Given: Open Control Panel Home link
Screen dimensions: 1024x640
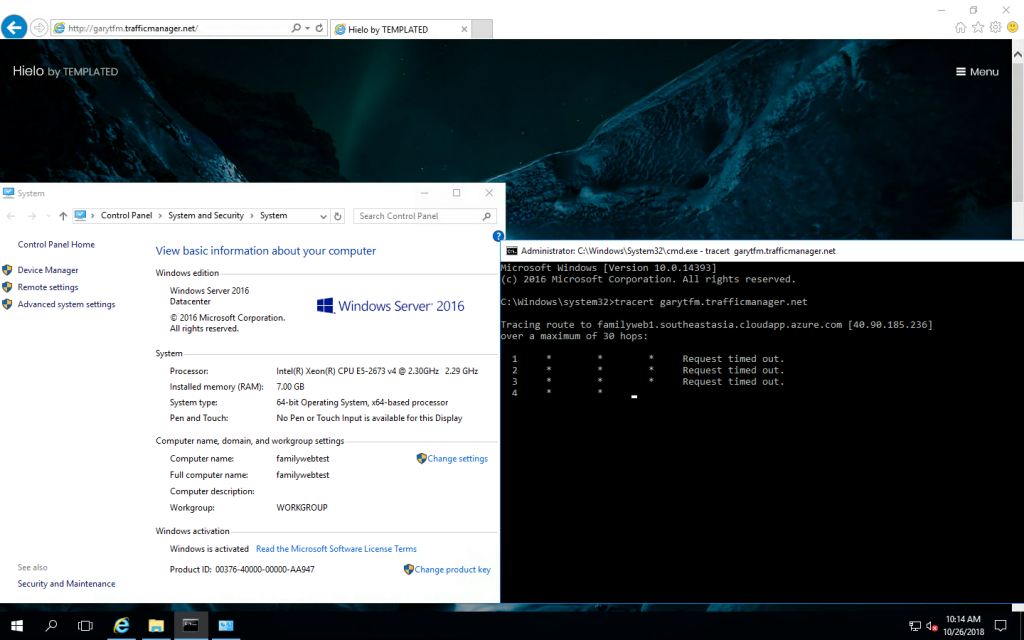Looking at the screenshot, I should (56, 244).
